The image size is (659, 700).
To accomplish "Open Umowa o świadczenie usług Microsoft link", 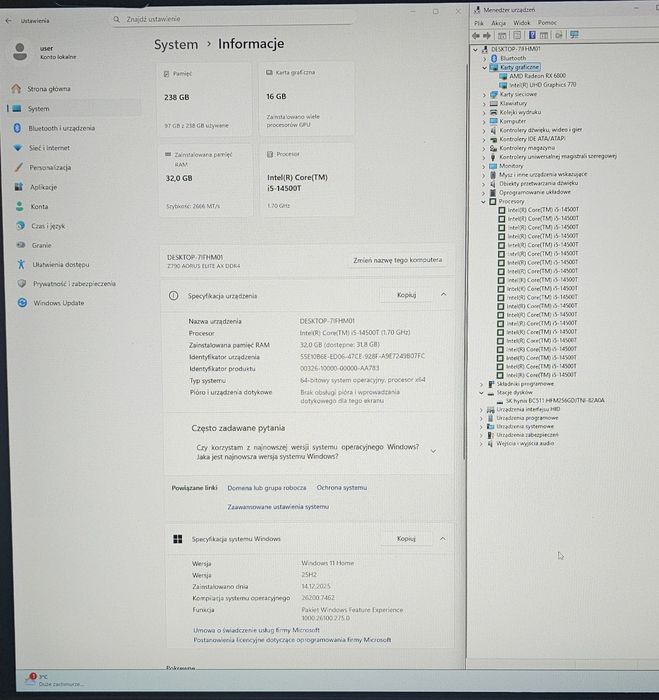I will 256,630.
